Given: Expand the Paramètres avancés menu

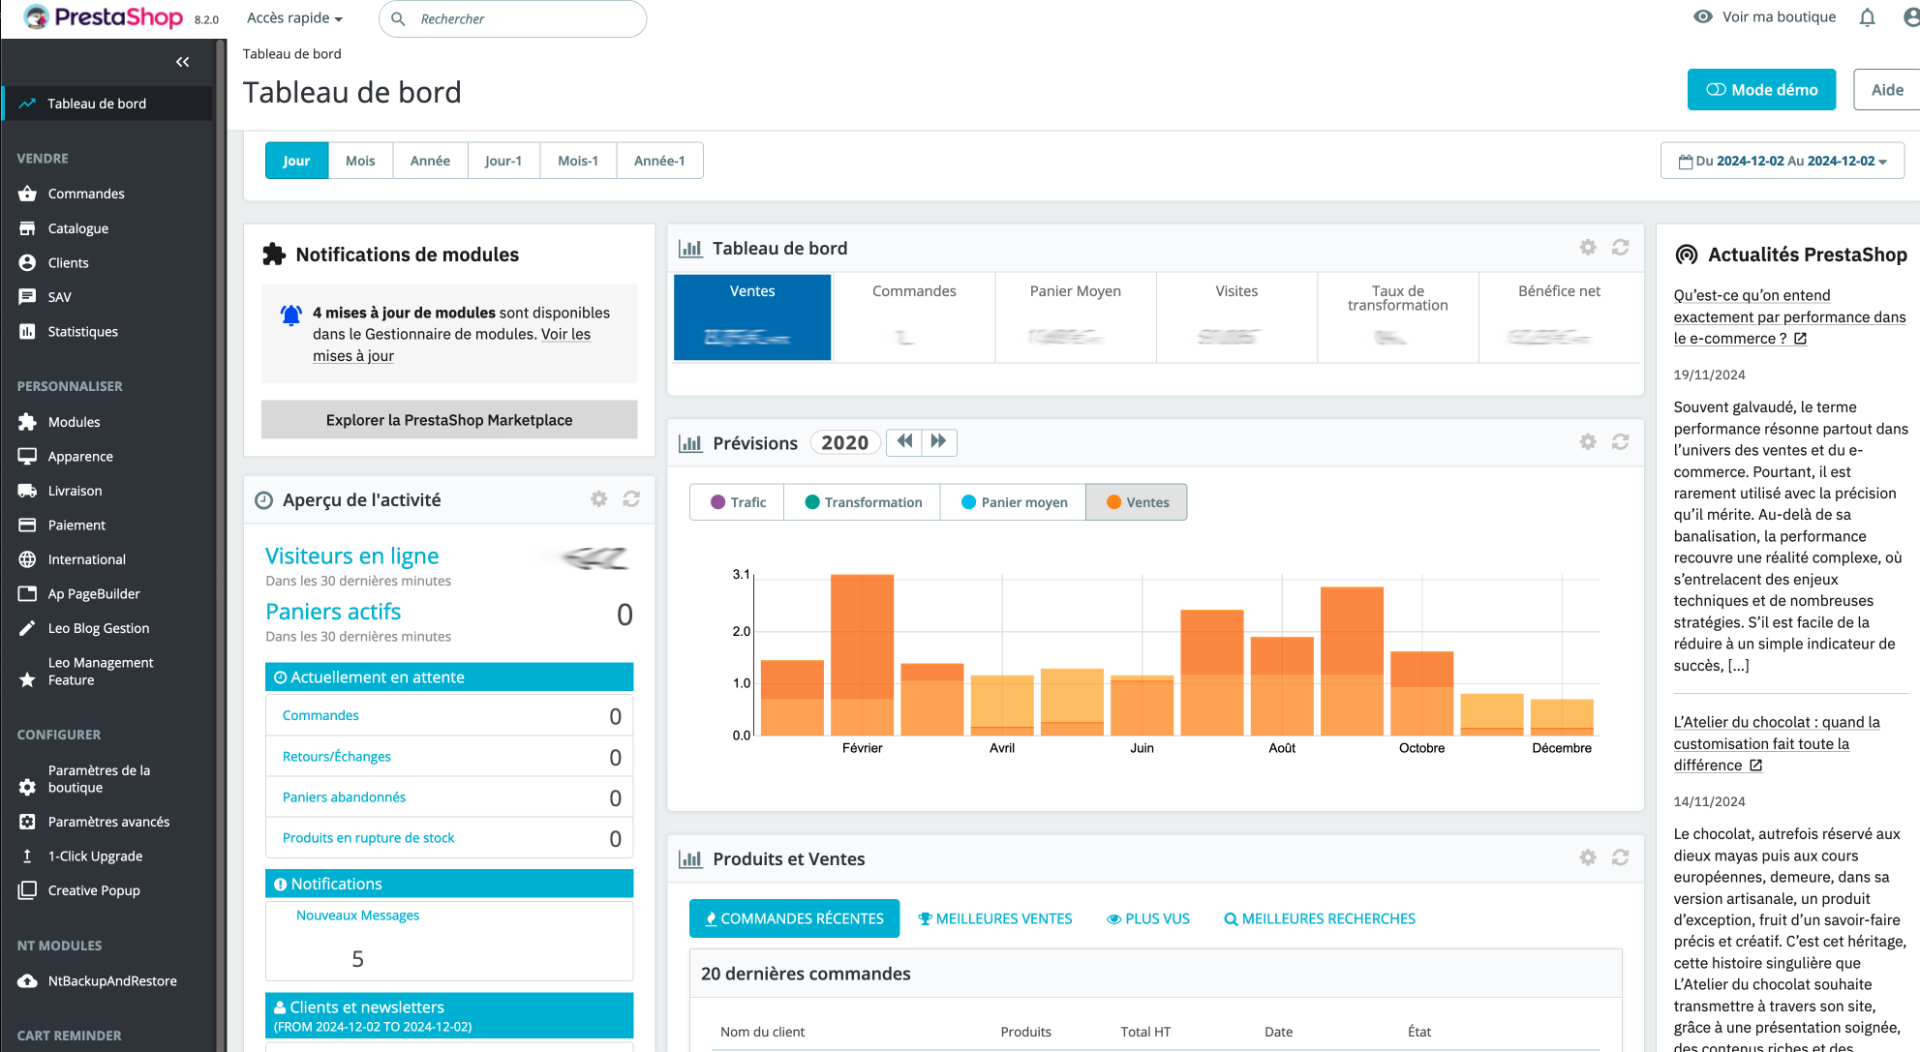Looking at the screenshot, I should click(108, 822).
